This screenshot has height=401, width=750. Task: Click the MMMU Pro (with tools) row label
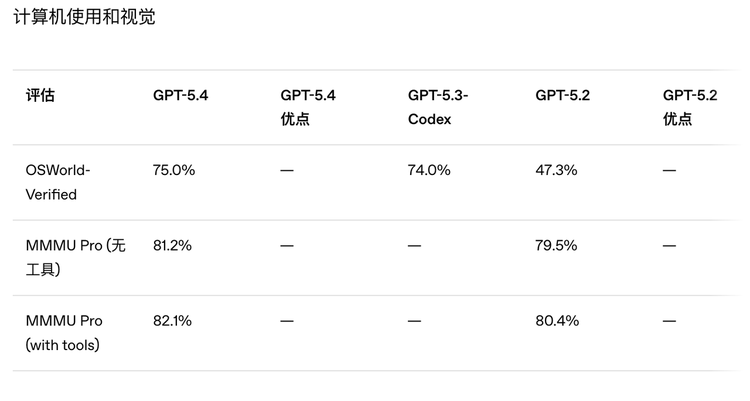point(65,333)
